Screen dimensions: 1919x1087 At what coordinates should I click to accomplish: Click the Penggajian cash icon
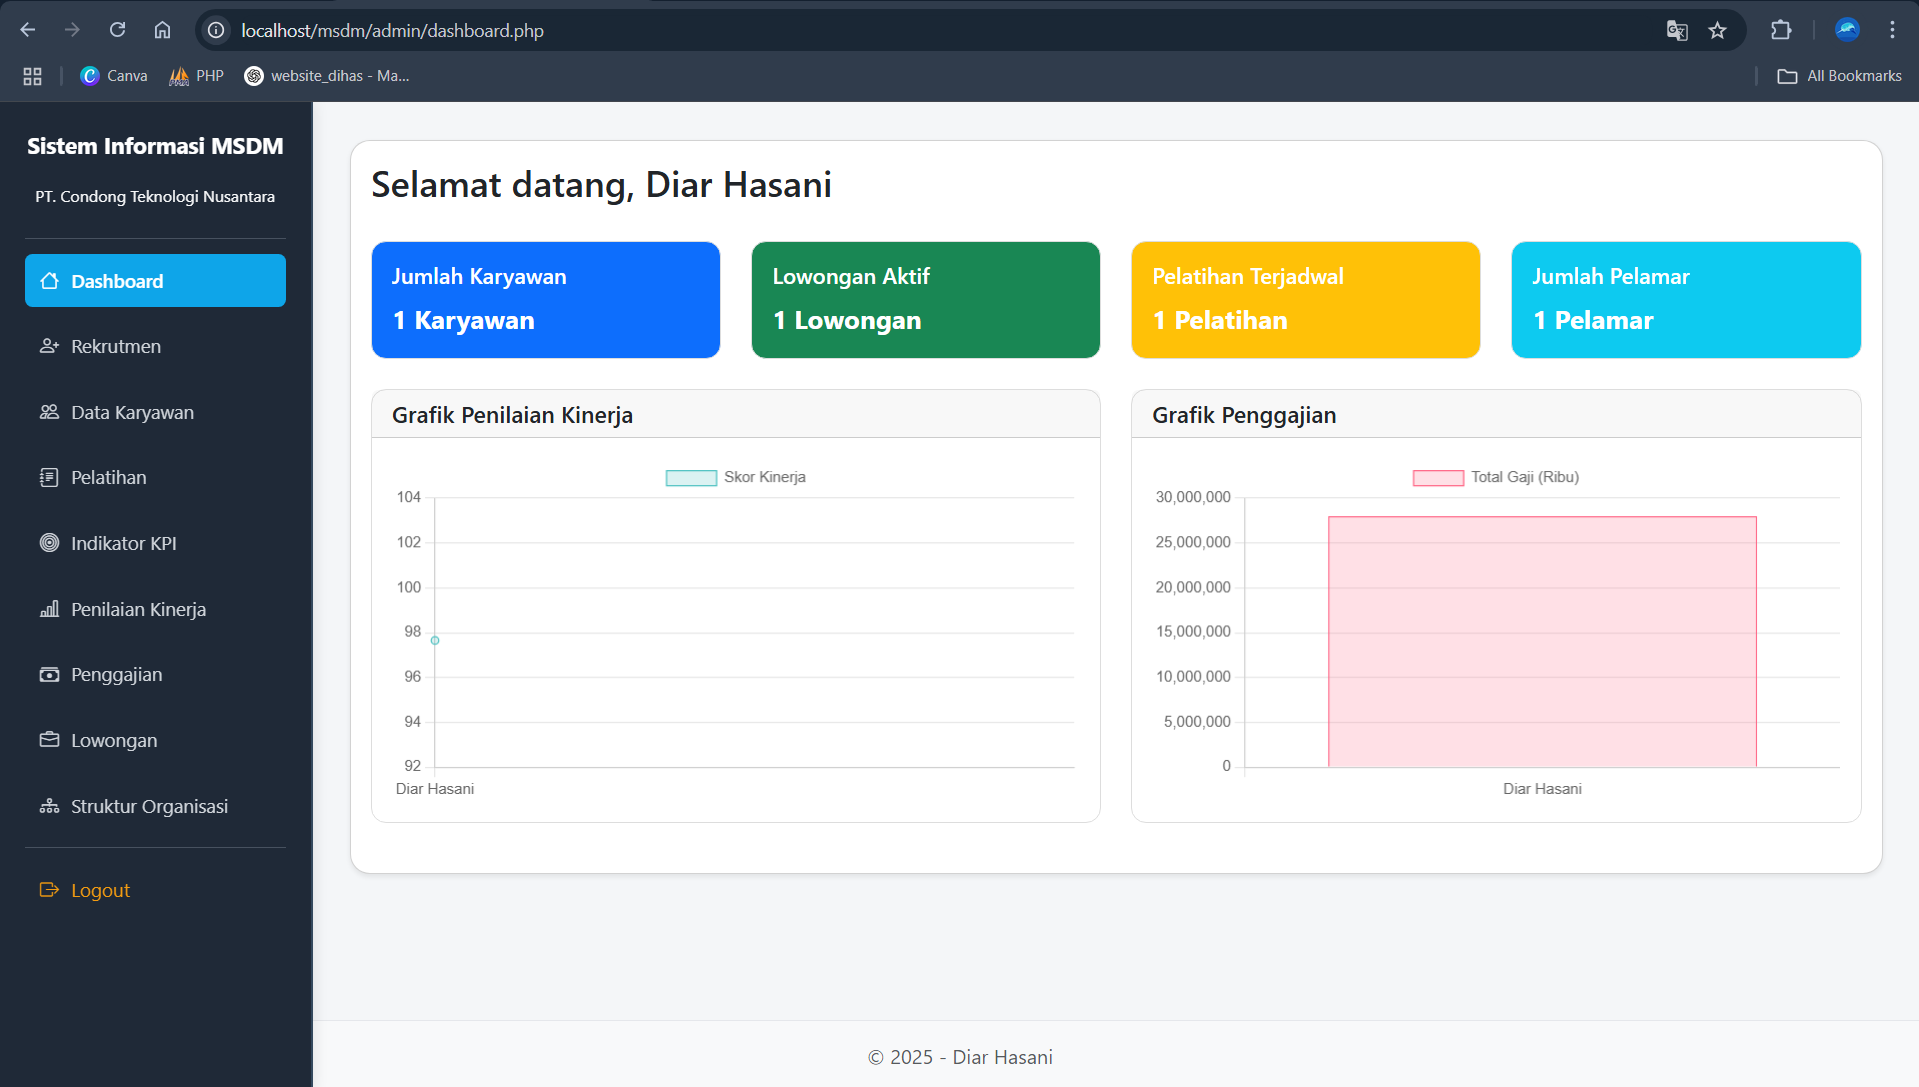point(49,675)
